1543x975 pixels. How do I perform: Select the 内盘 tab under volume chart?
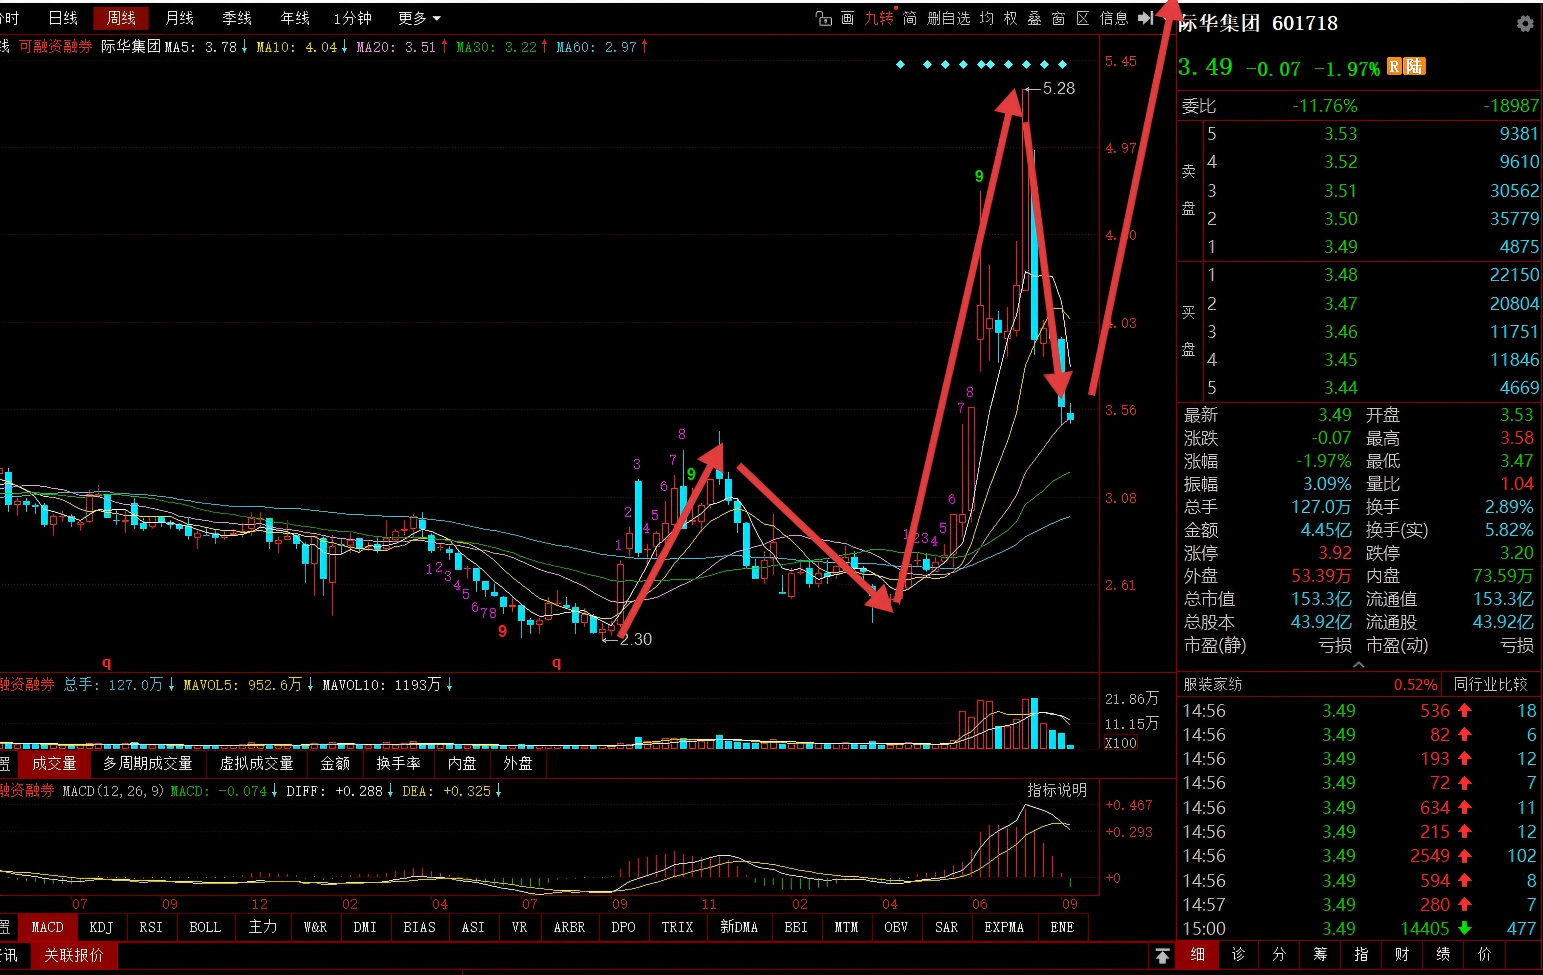[462, 763]
